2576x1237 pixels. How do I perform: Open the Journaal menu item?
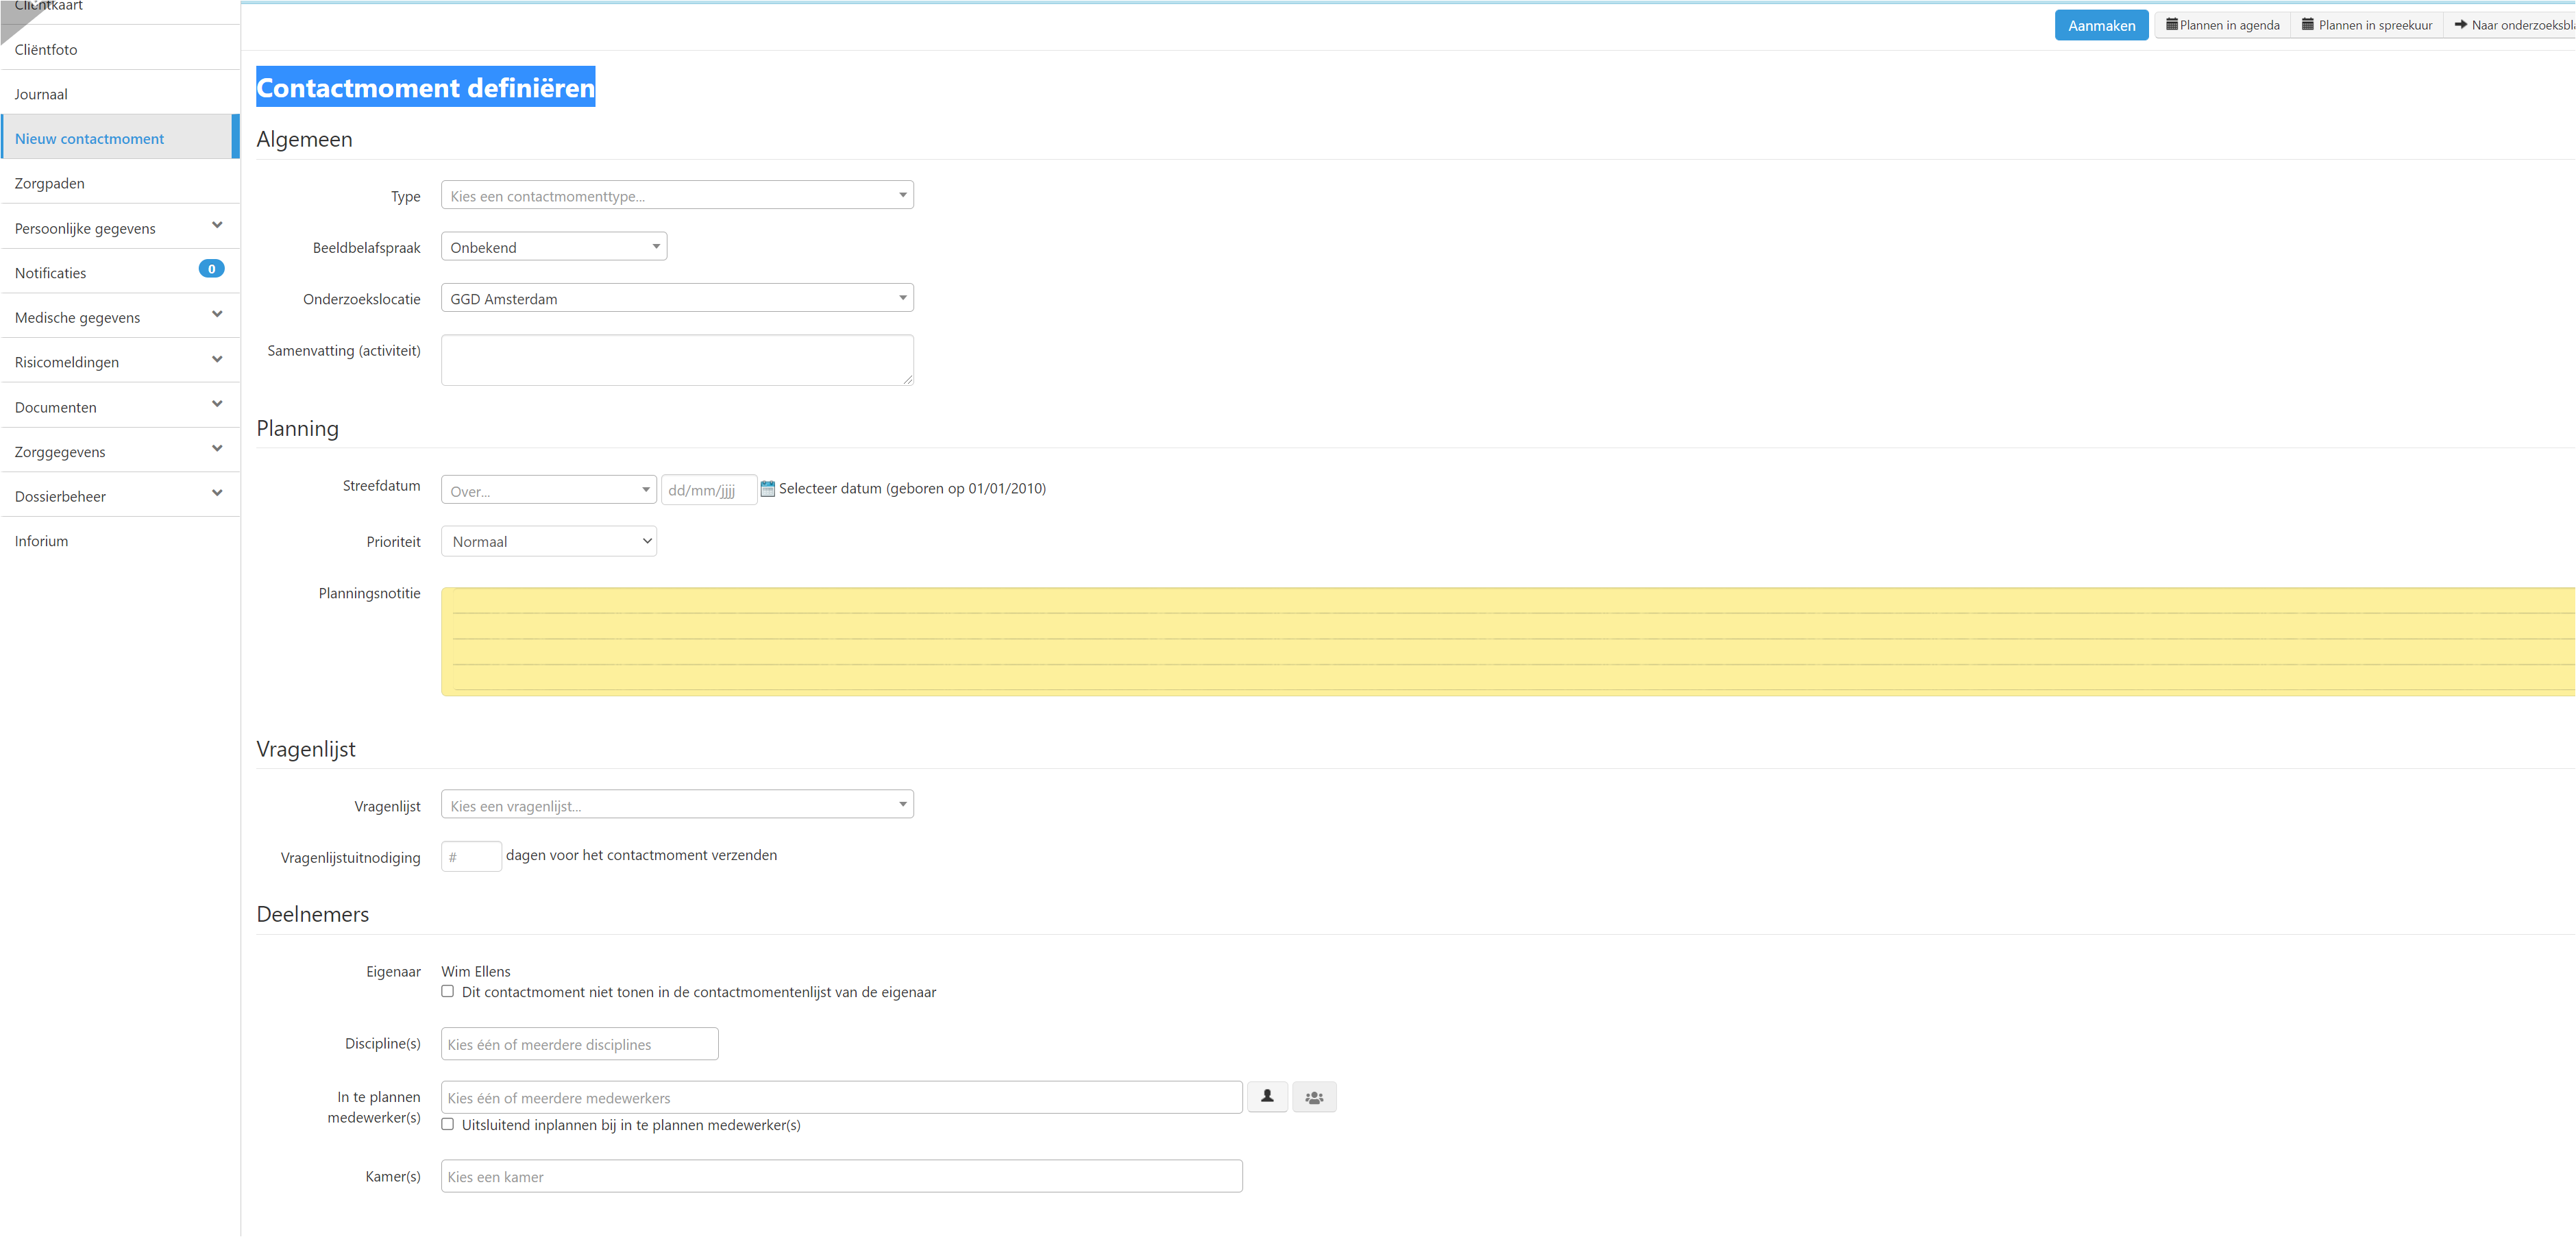41,94
